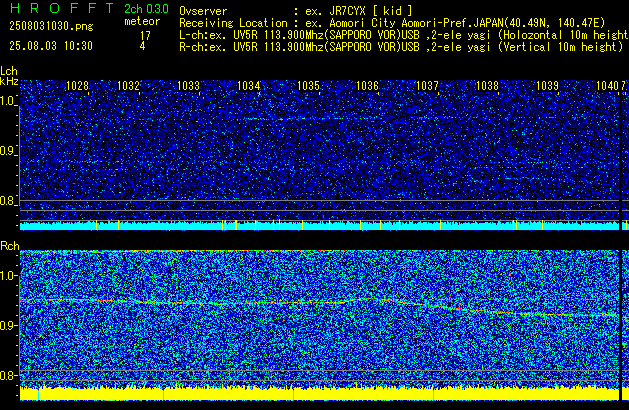629x410 pixels.
Task: Click the Rch 0.9 kHz axis label
Action: point(8,325)
